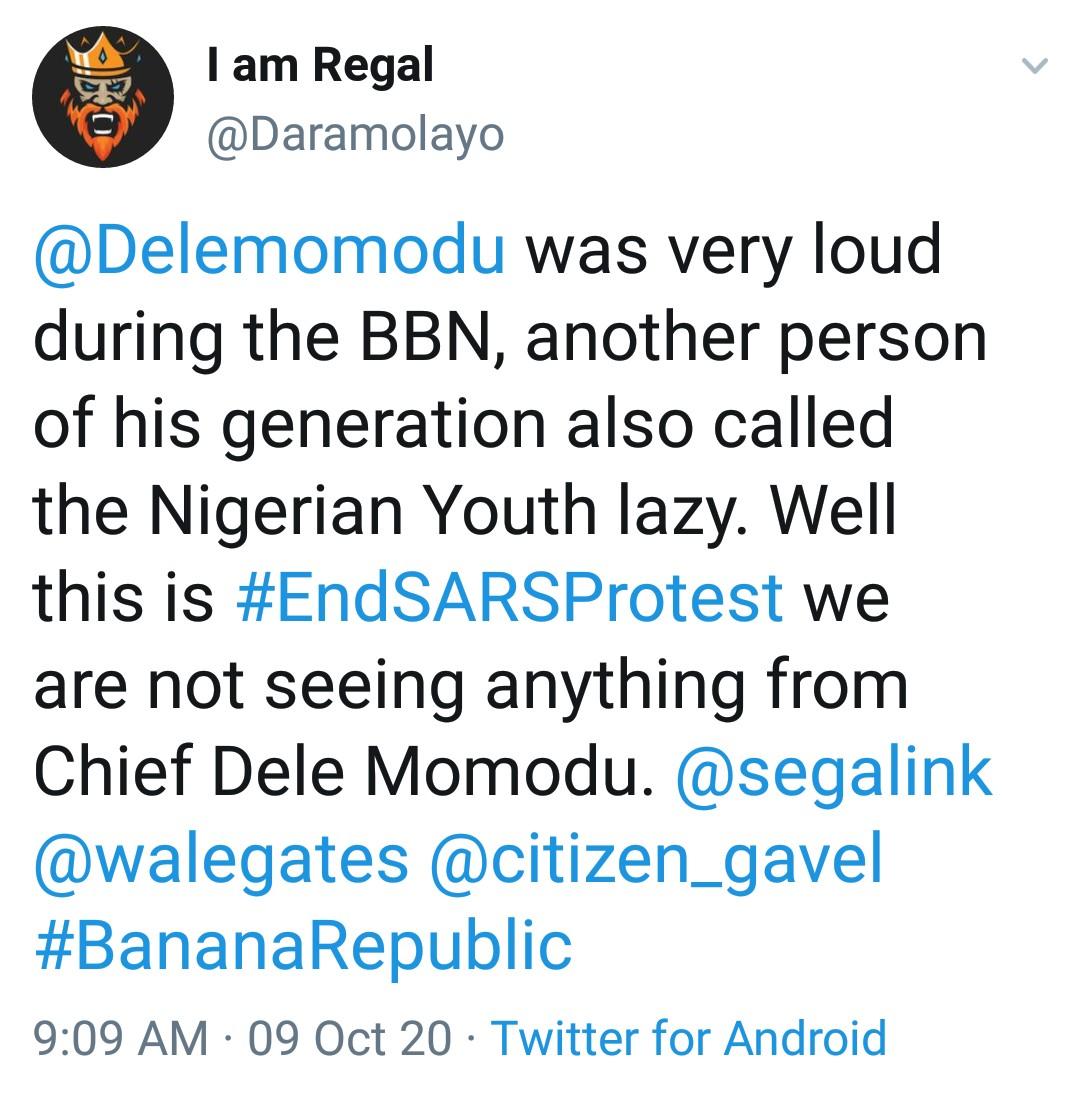Open the bearded king profile avatar
Viewport: 1080px width, 1096px height.
pos(103,96)
